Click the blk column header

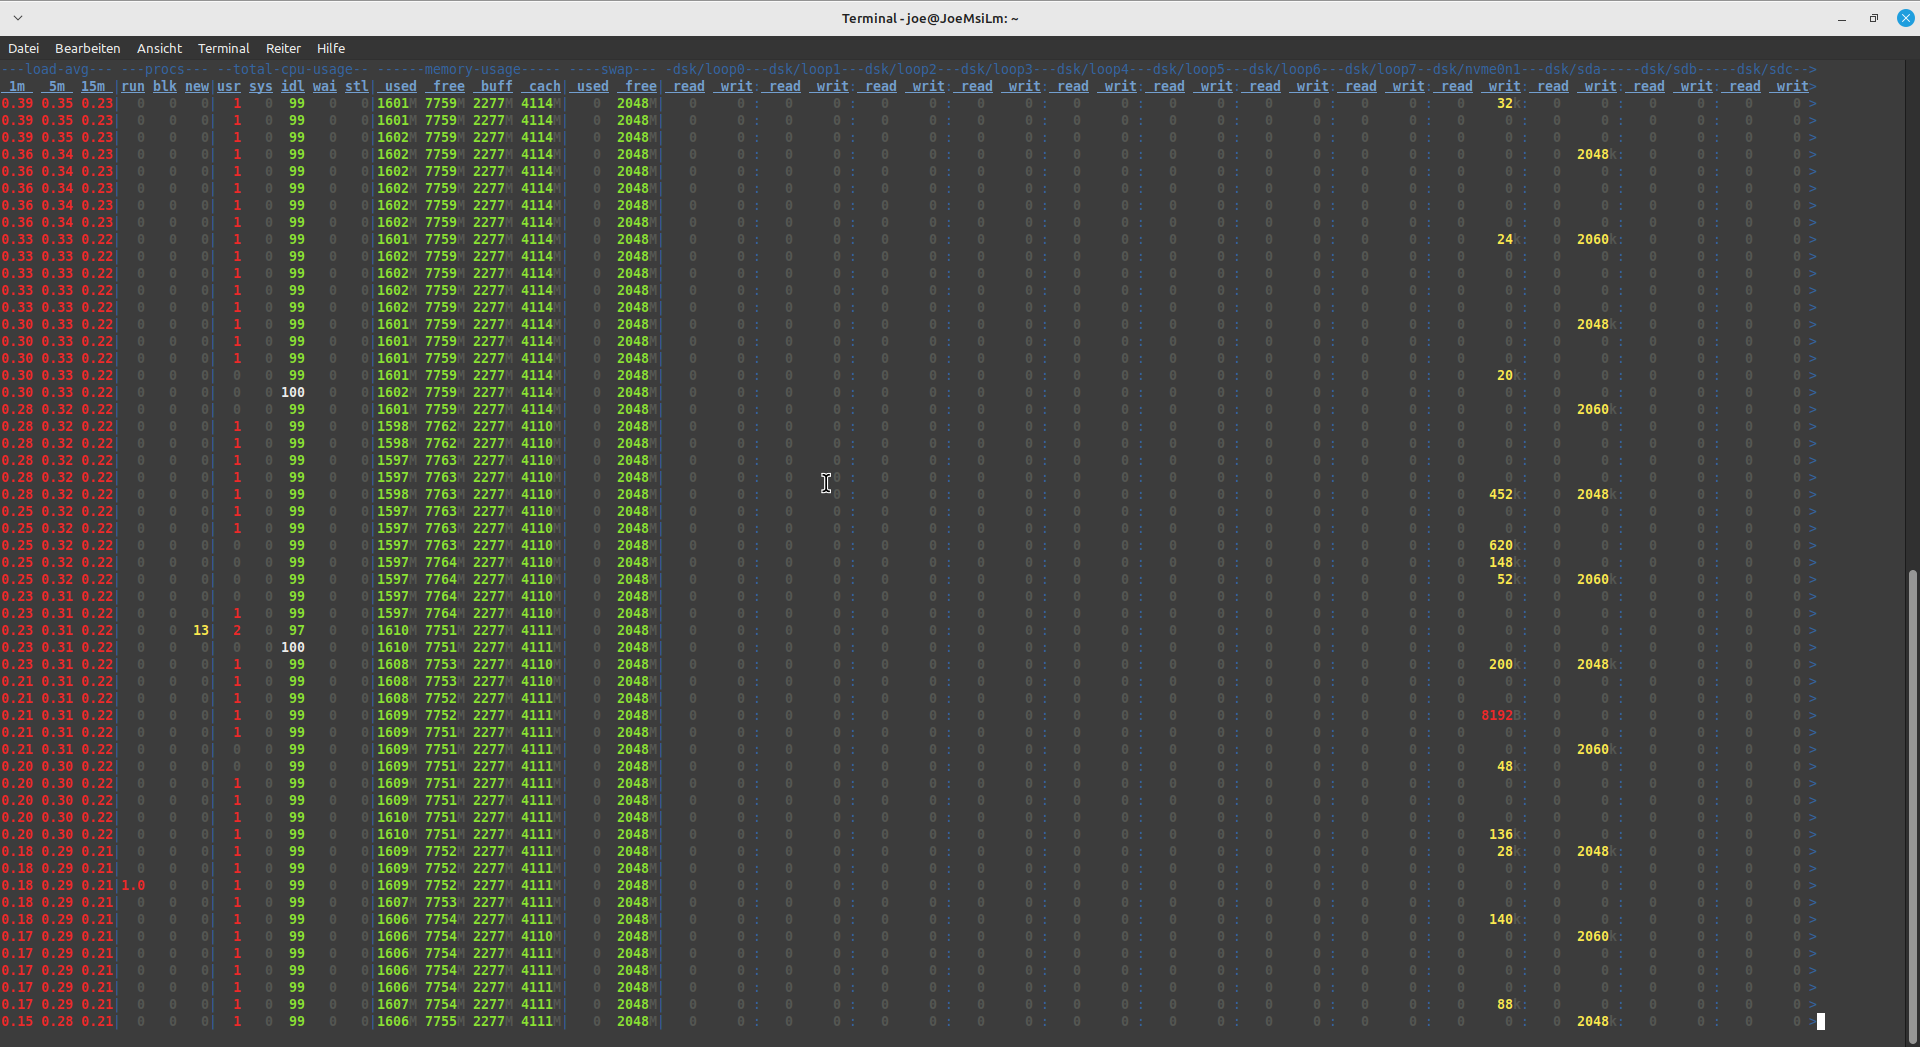(165, 86)
